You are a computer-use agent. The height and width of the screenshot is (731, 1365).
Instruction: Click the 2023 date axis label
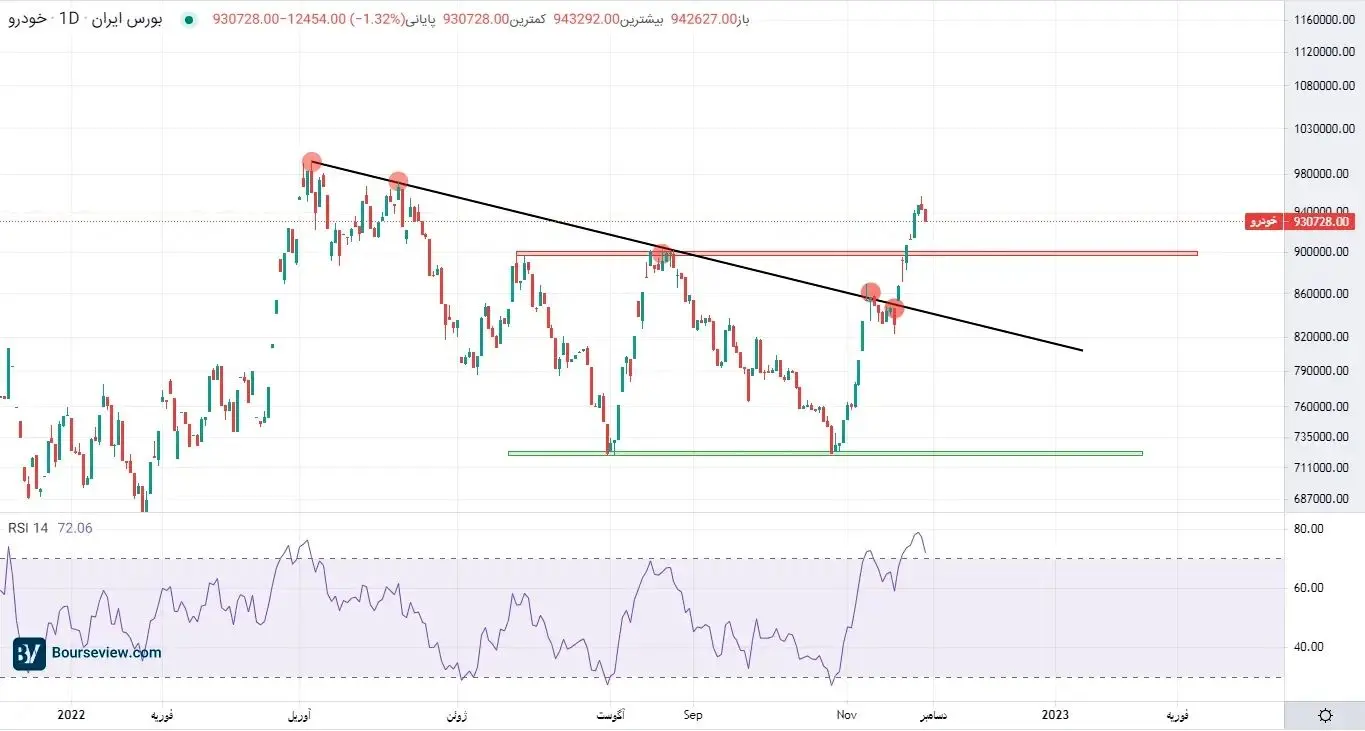[x=1055, y=715]
